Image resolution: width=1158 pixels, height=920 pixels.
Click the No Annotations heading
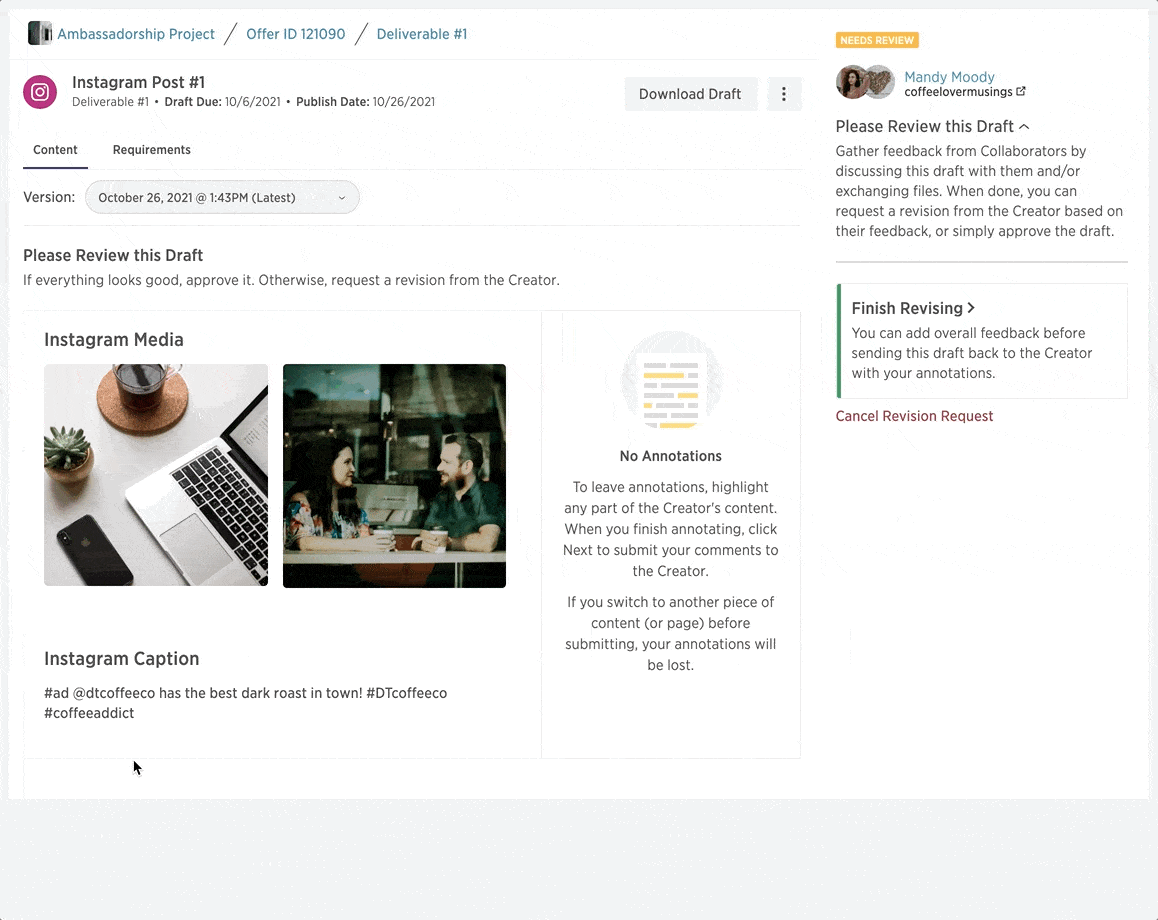pyautogui.click(x=671, y=456)
